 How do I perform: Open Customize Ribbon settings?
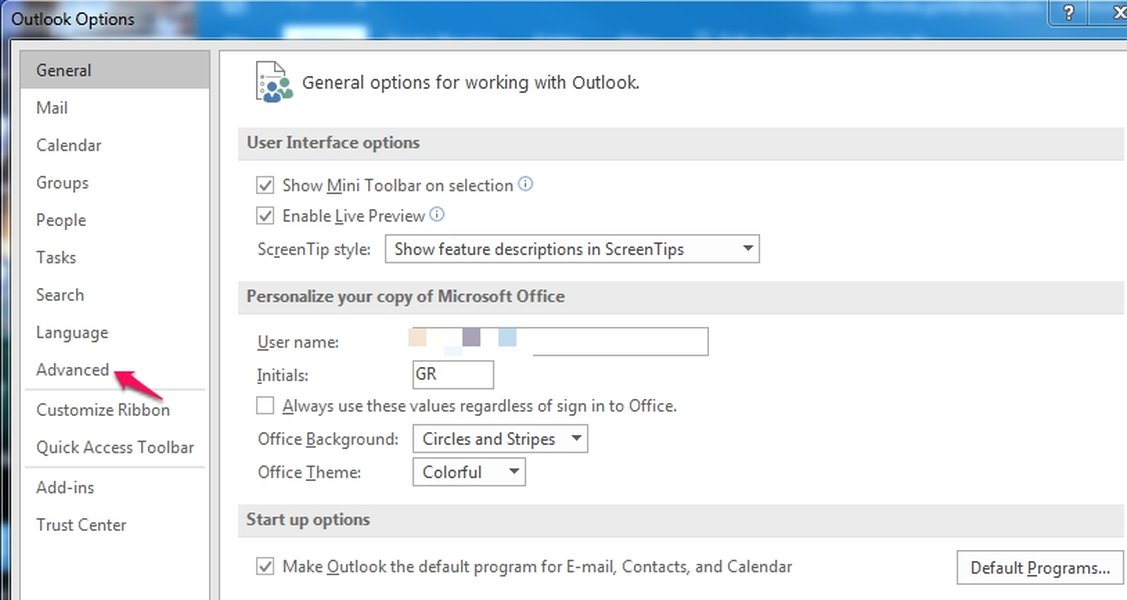[102, 410]
